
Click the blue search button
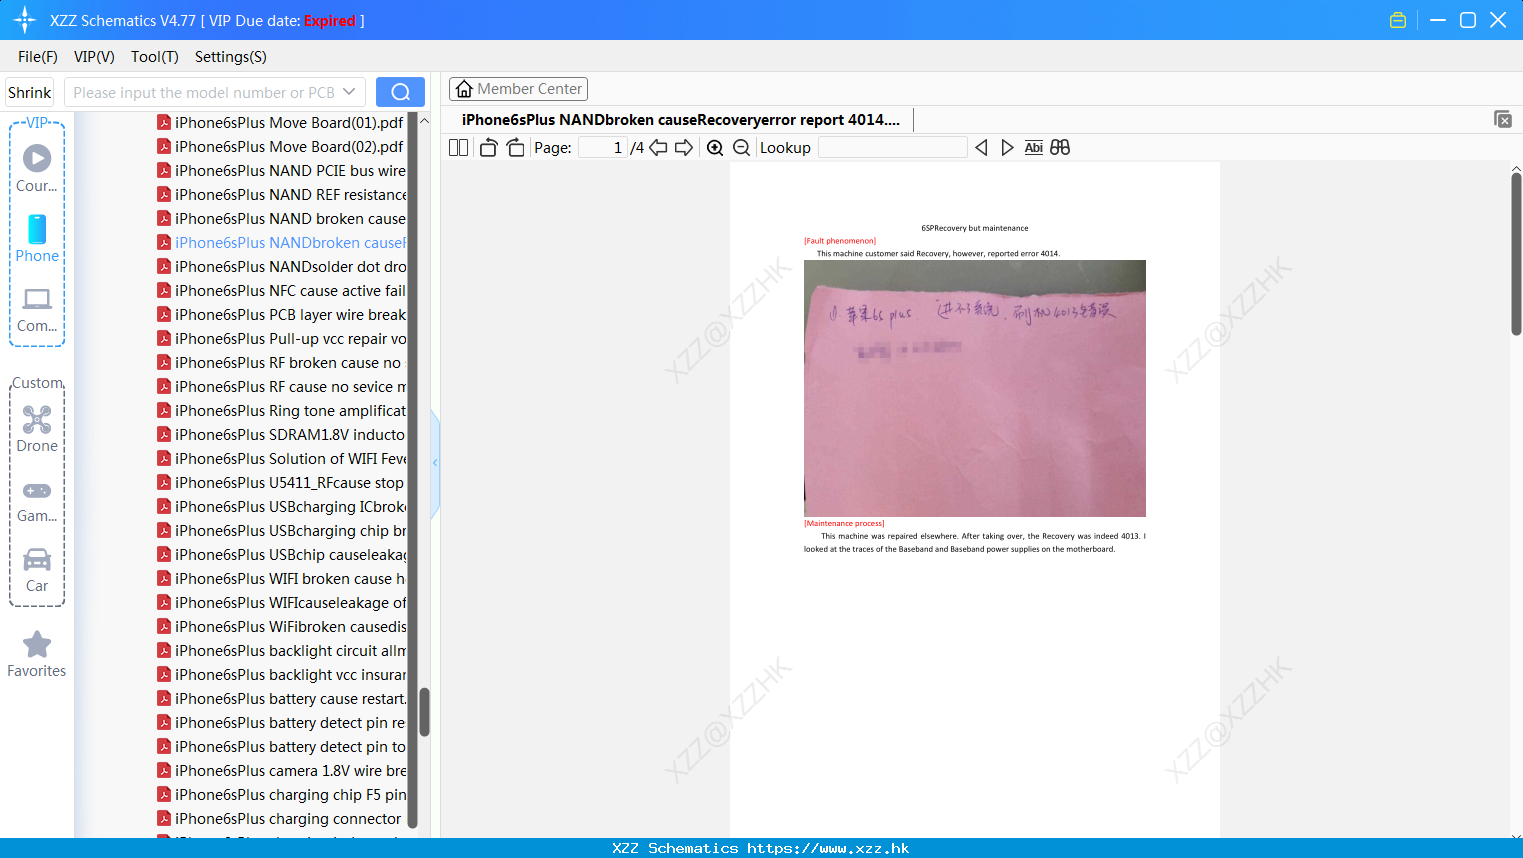(400, 92)
